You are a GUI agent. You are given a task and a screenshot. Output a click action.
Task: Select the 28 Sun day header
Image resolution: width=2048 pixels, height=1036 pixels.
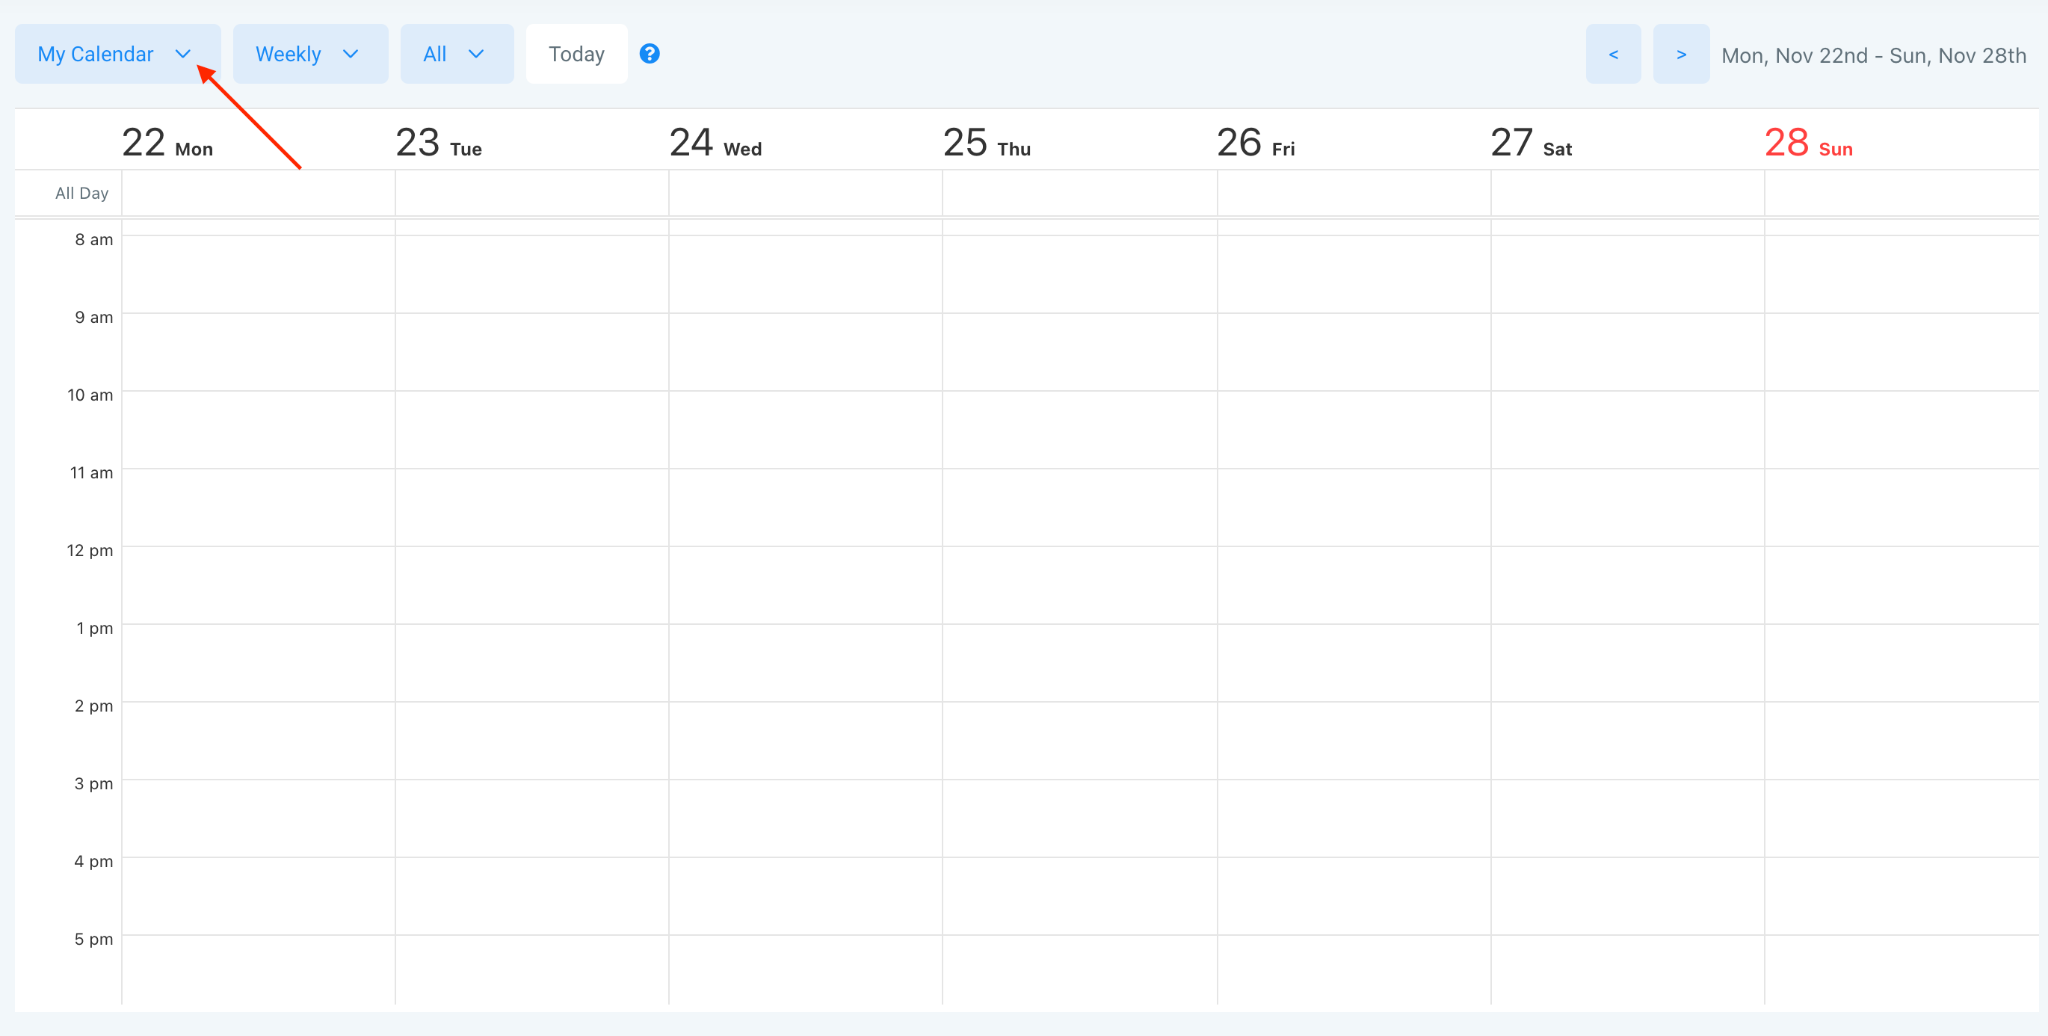(x=1809, y=143)
